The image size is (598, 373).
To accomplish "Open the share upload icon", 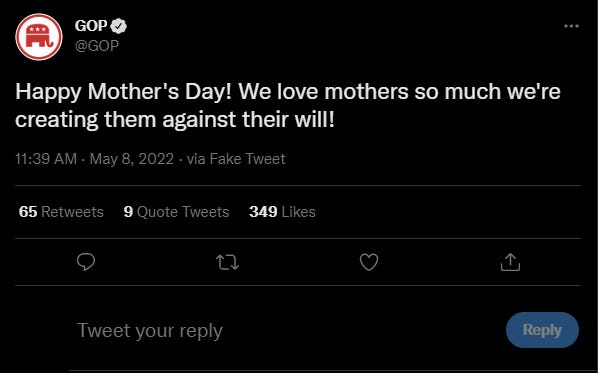I will tap(510, 262).
